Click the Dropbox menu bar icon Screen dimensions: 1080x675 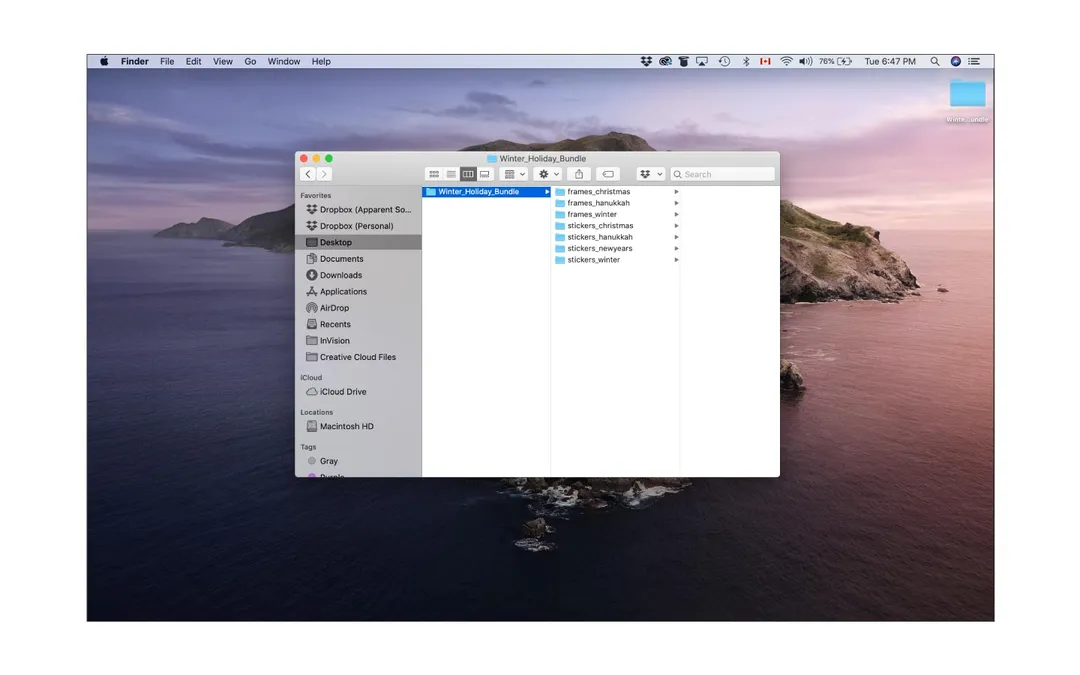coord(646,61)
